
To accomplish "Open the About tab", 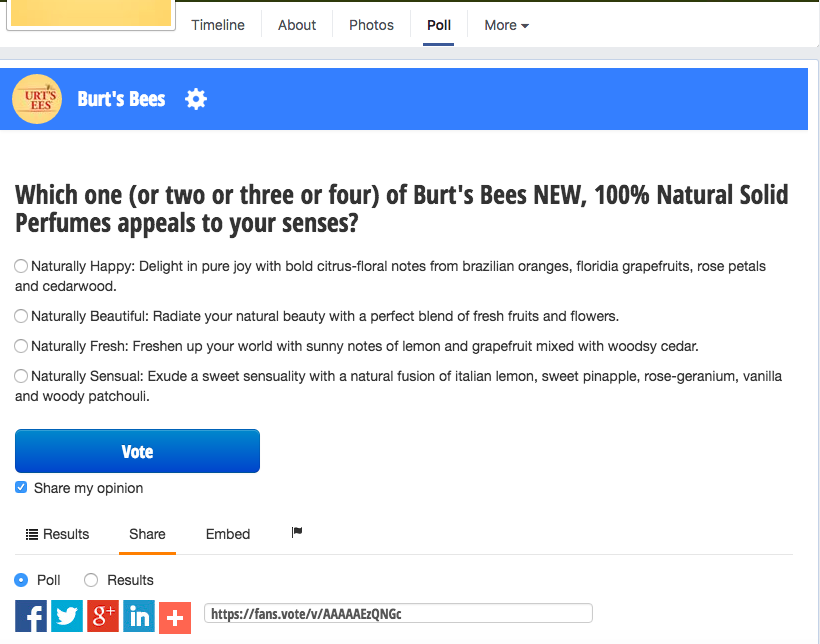I will coord(297,25).
